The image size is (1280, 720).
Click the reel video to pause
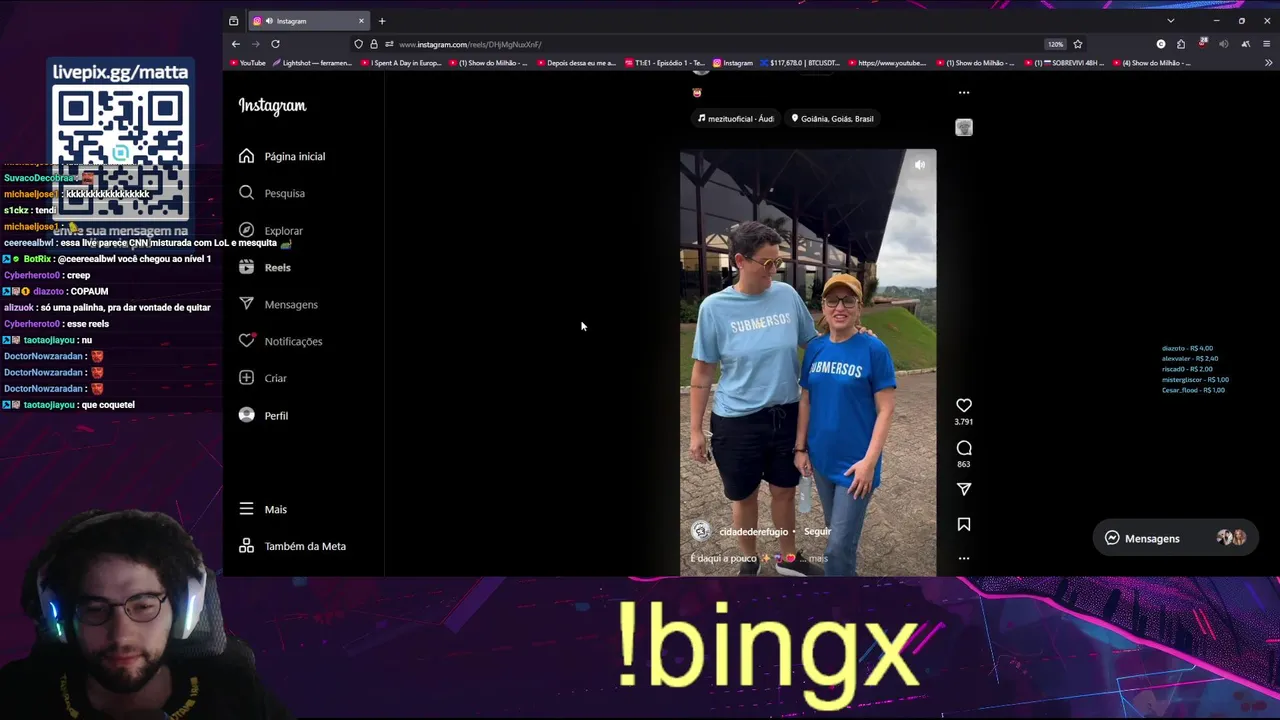[x=808, y=362]
